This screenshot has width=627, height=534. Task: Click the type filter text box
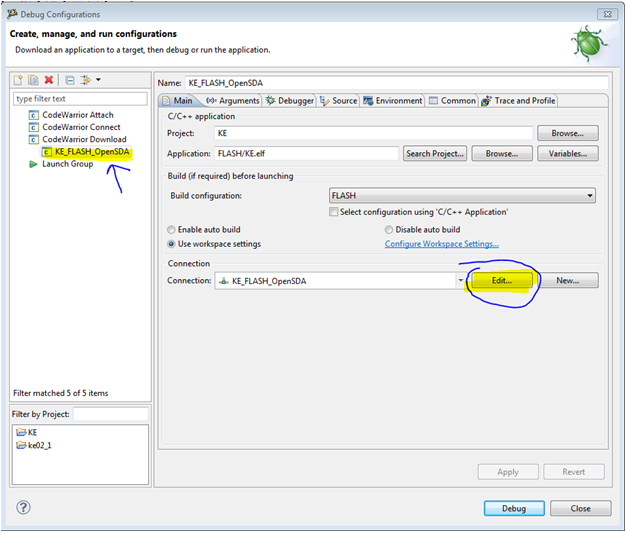(80, 99)
